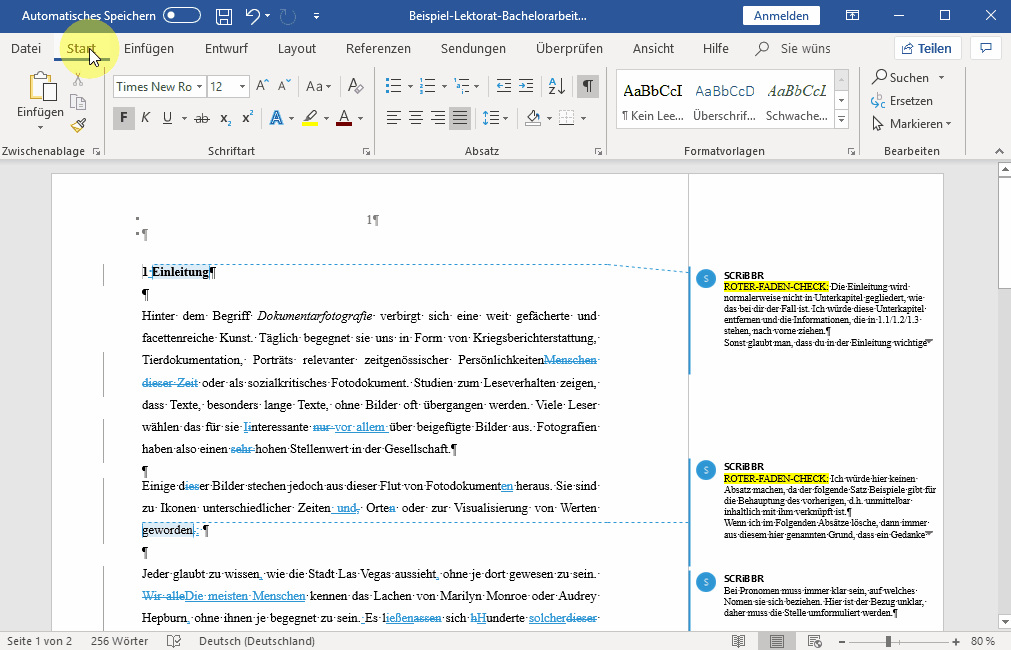Apply subscript formatting
Viewport: 1011px width, 650px height.
point(225,118)
